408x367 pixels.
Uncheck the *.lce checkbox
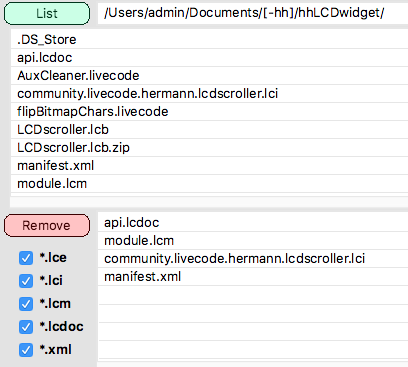tap(26, 258)
